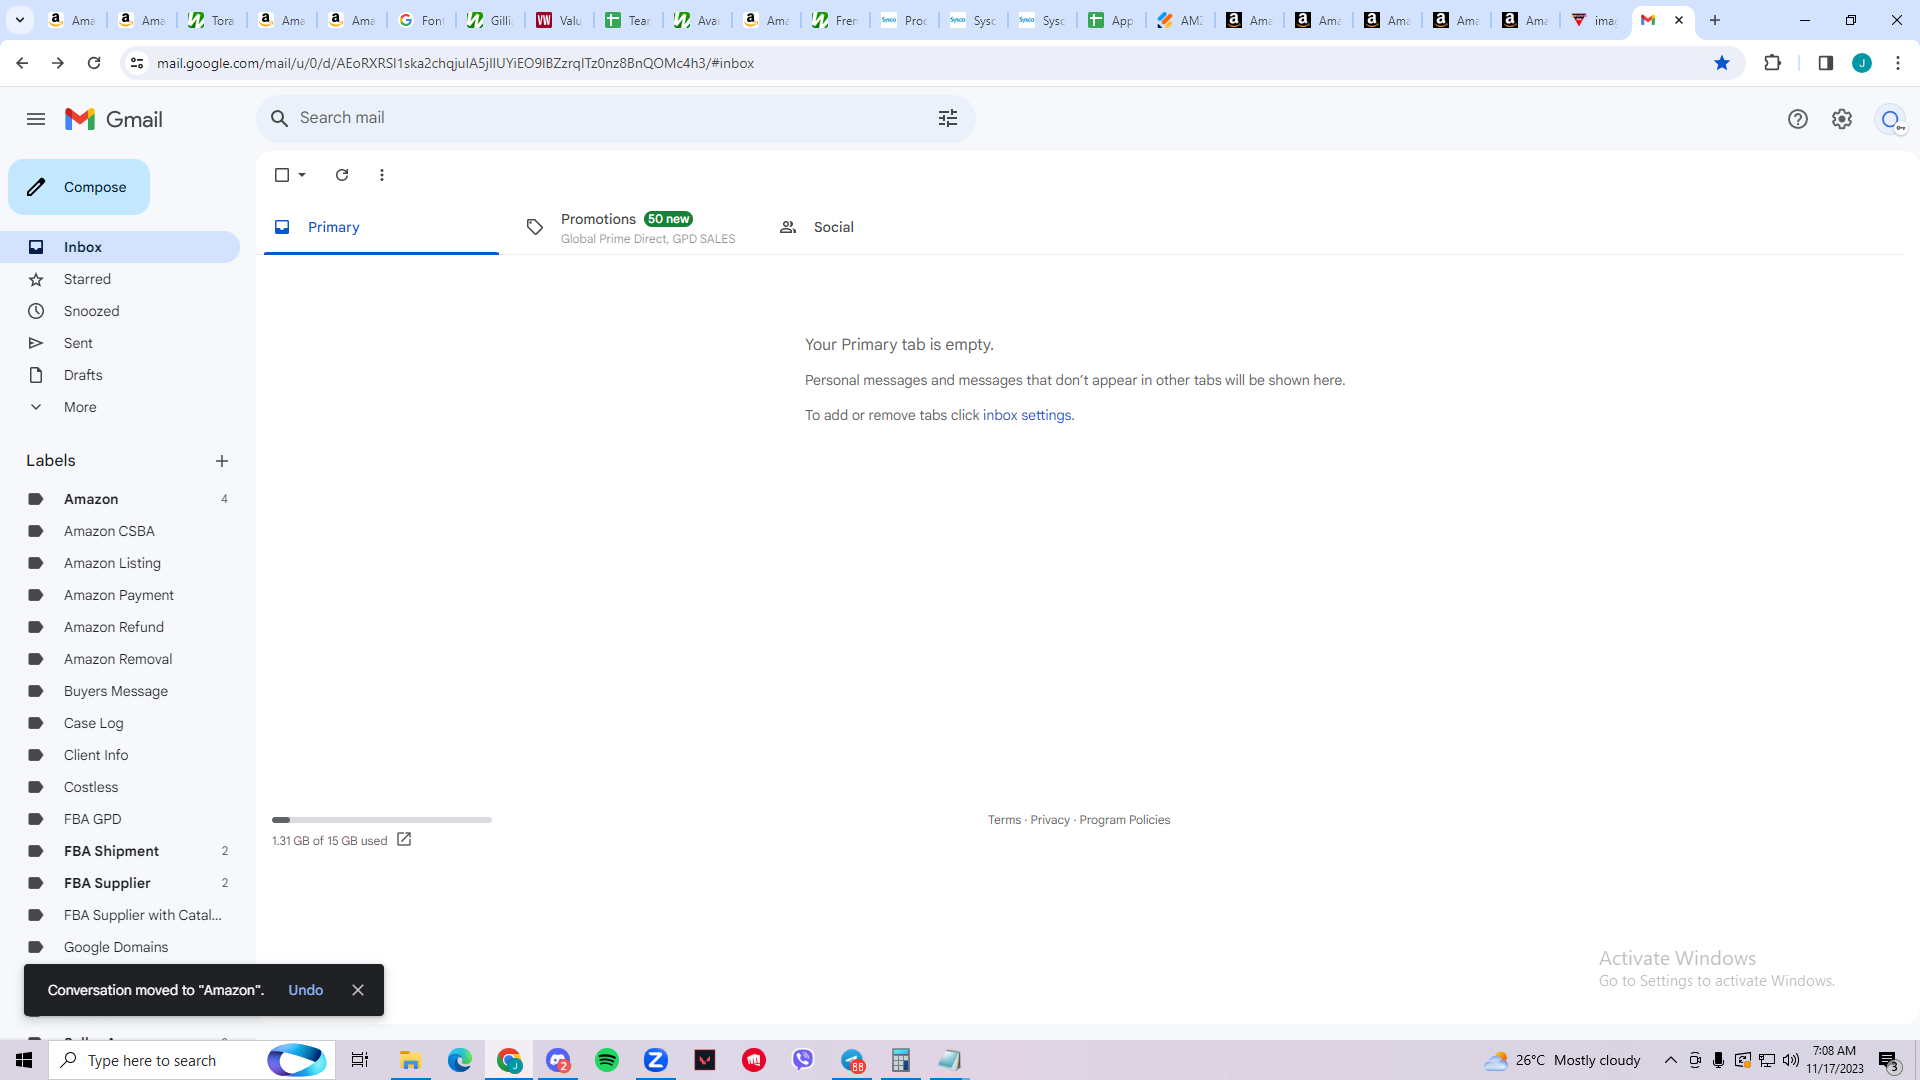This screenshot has height=1080, width=1920.
Task: Open storage management external link icon
Action: 404,840
